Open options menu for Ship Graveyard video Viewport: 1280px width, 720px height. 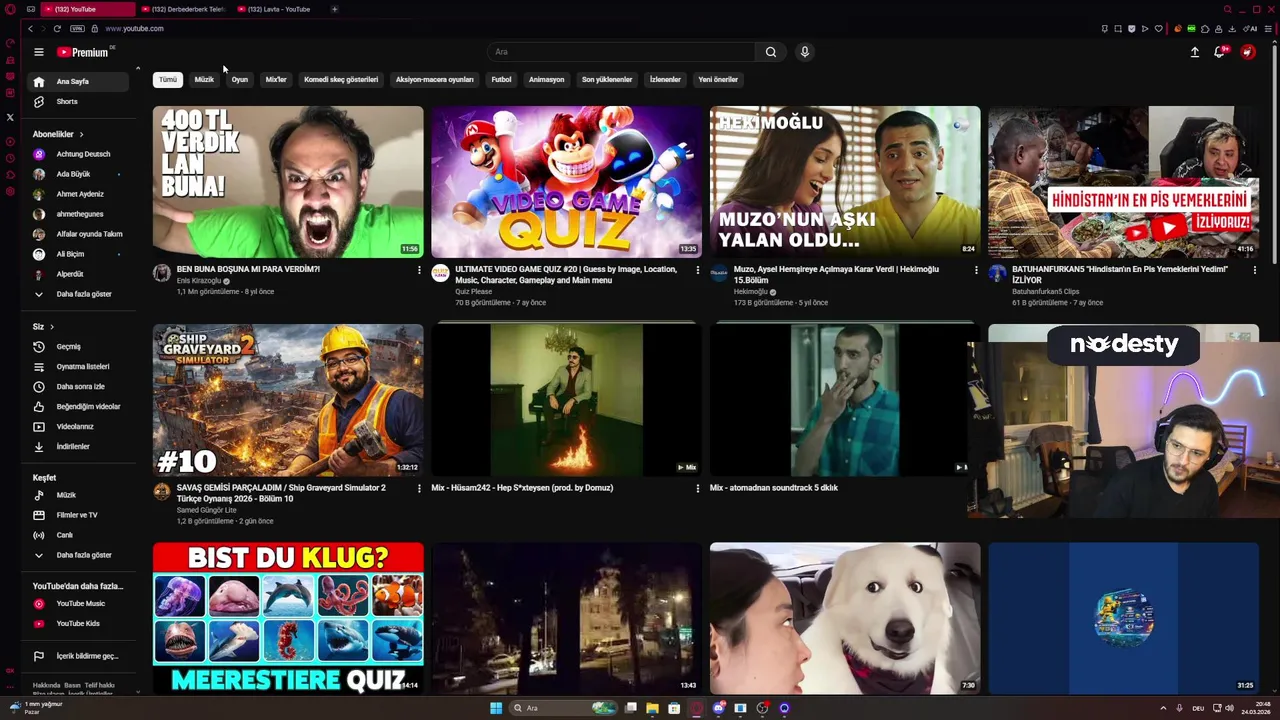(x=419, y=488)
